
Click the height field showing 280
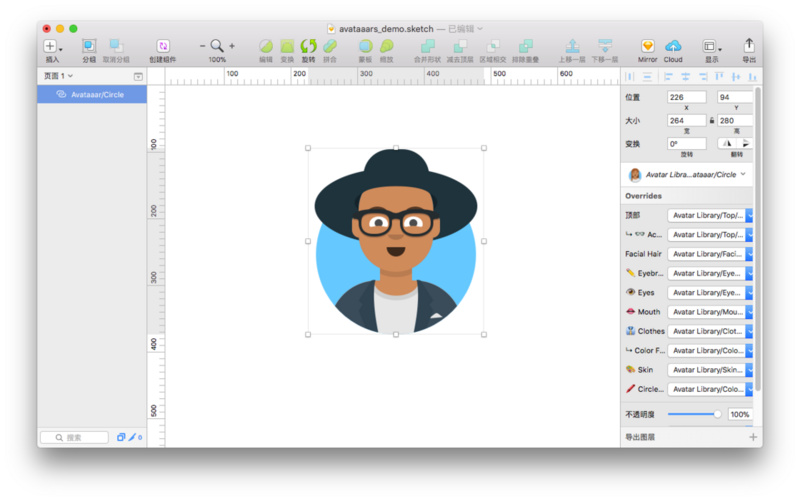(735, 120)
